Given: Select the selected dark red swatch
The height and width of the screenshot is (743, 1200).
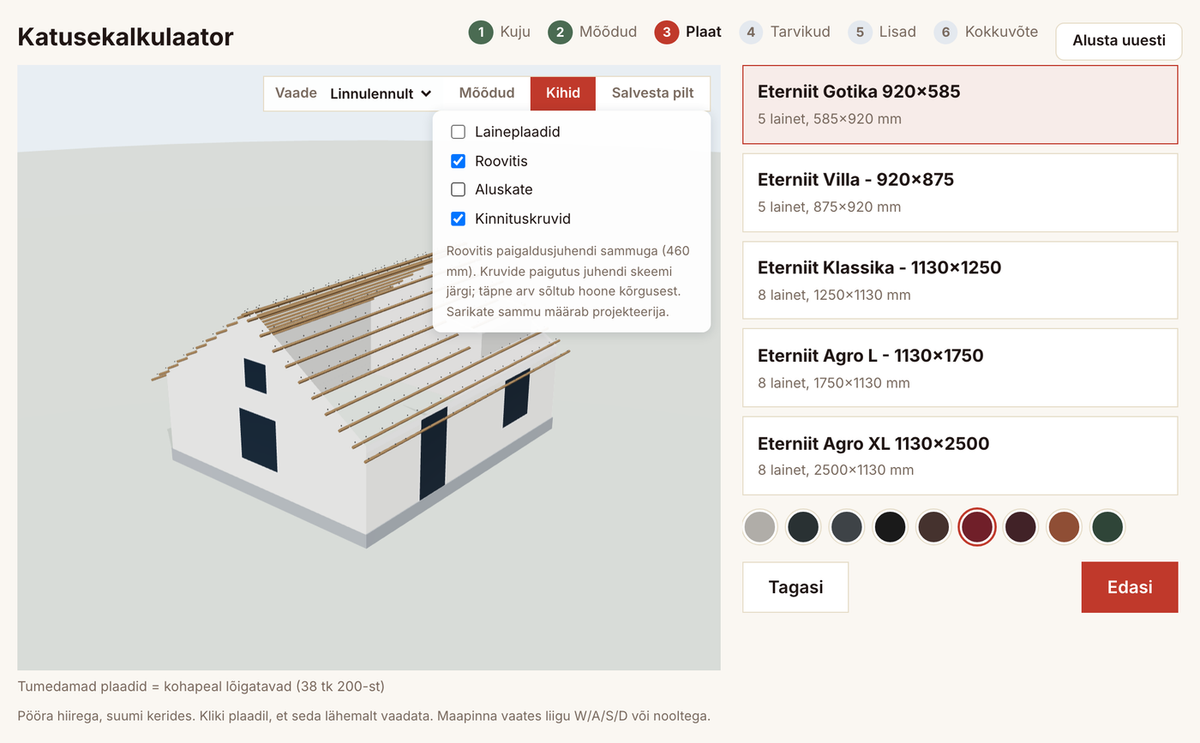Looking at the screenshot, I should 977,526.
